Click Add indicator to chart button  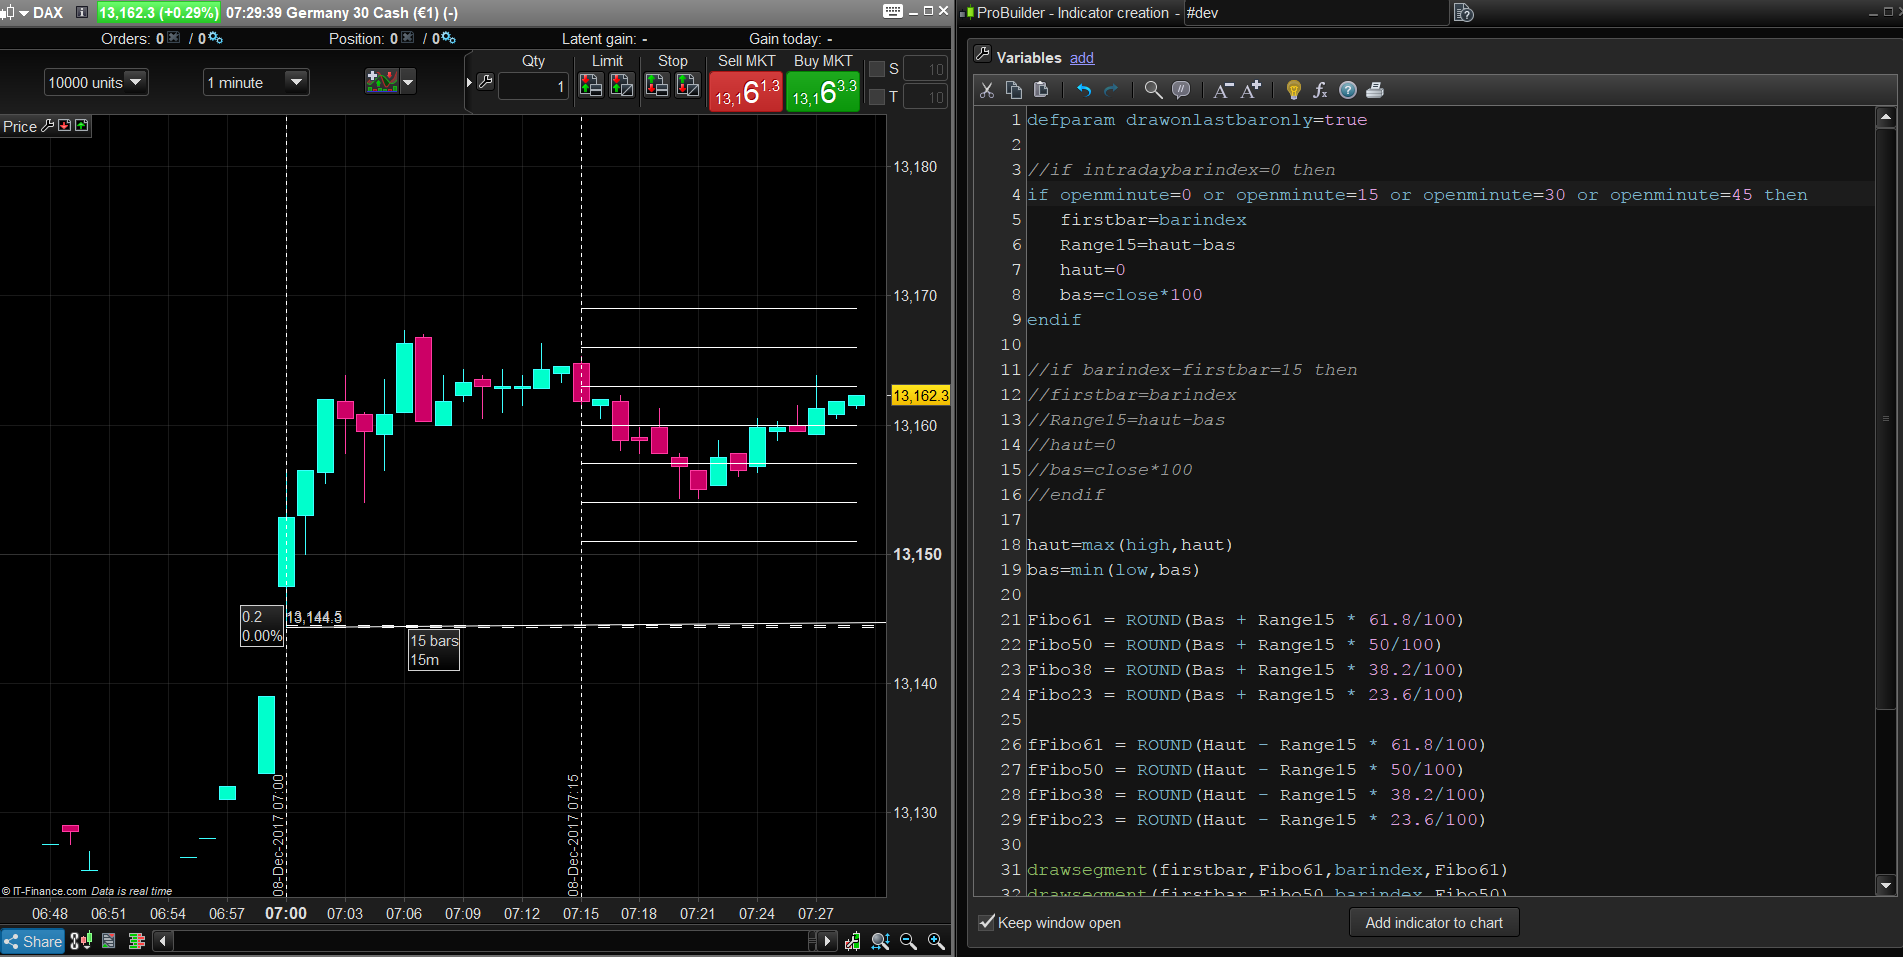(1434, 922)
